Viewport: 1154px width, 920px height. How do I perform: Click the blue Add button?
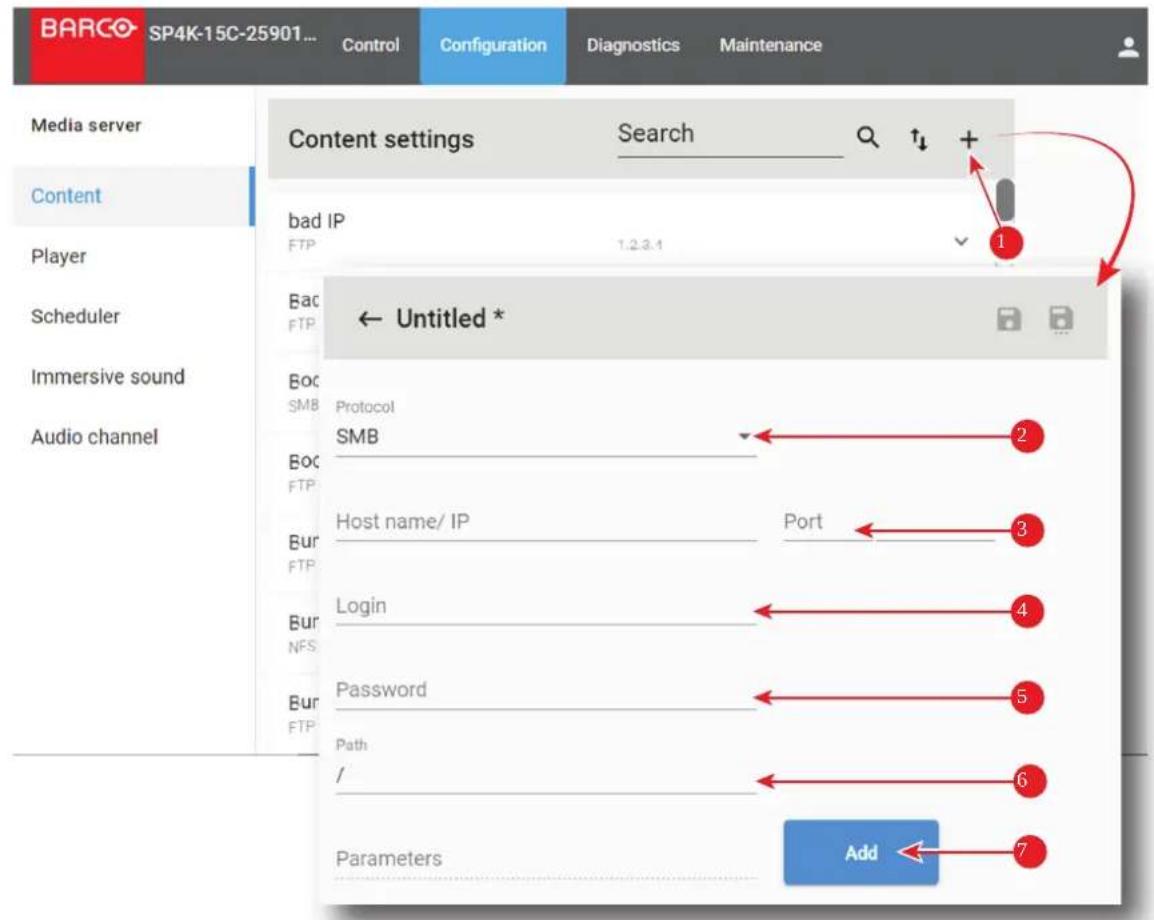(x=860, y=852)
